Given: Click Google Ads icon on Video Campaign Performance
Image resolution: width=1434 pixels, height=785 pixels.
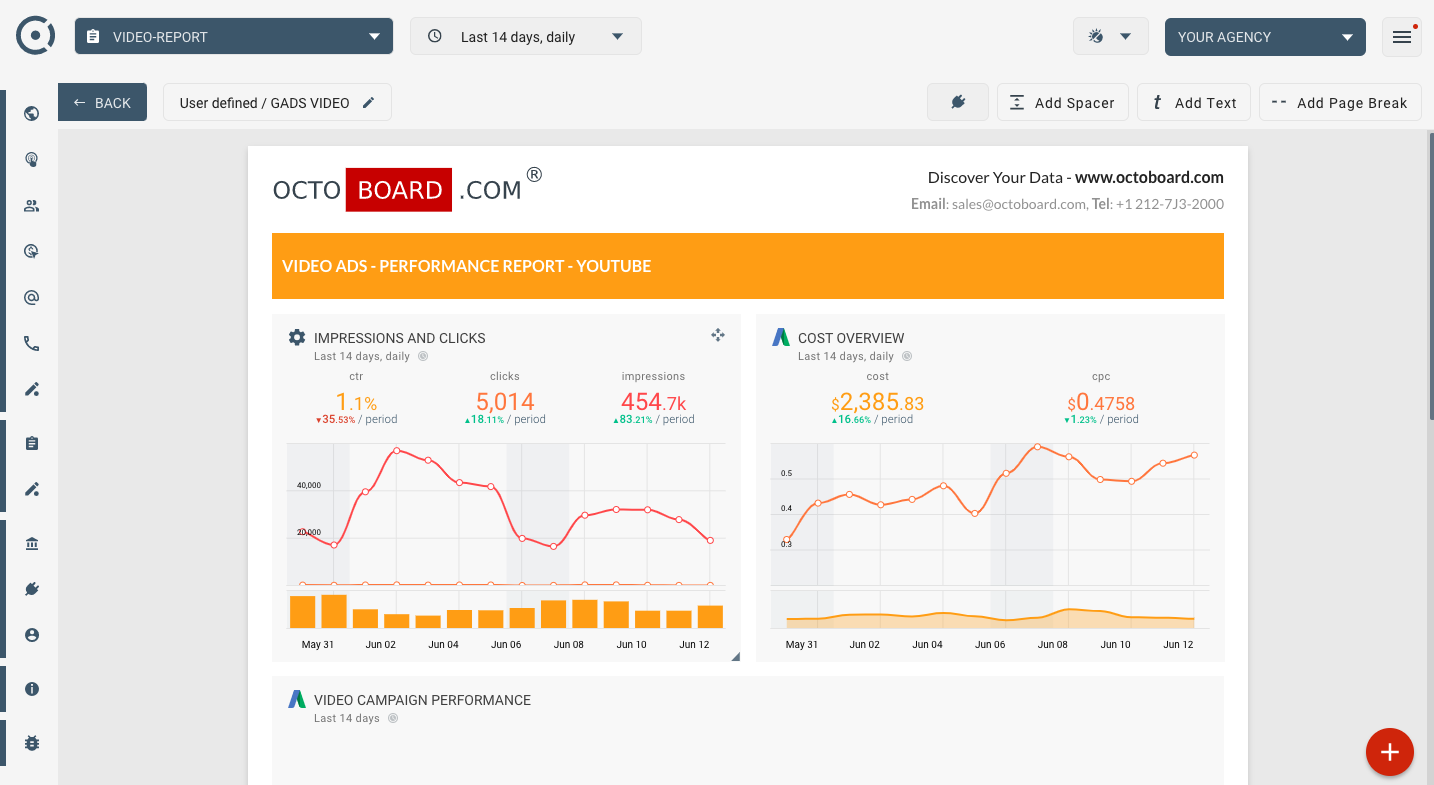Looking at the screenshot, I should (297, 700).
